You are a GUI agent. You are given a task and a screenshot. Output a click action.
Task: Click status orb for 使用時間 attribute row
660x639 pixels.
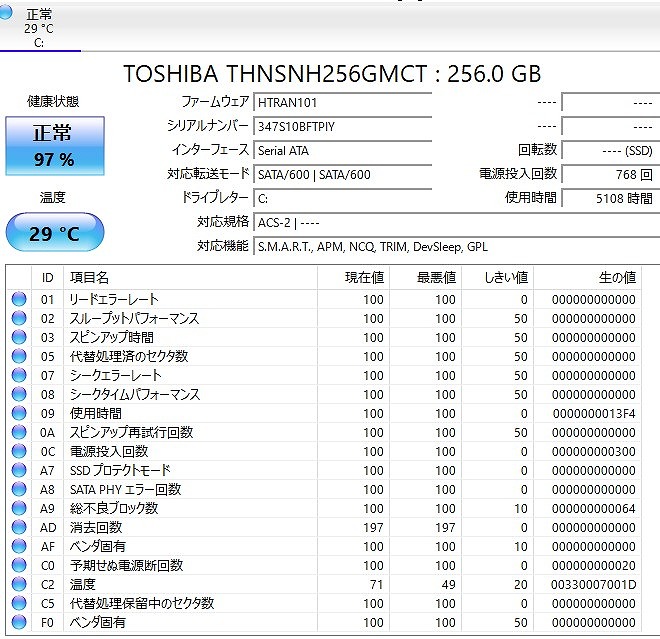19,413
